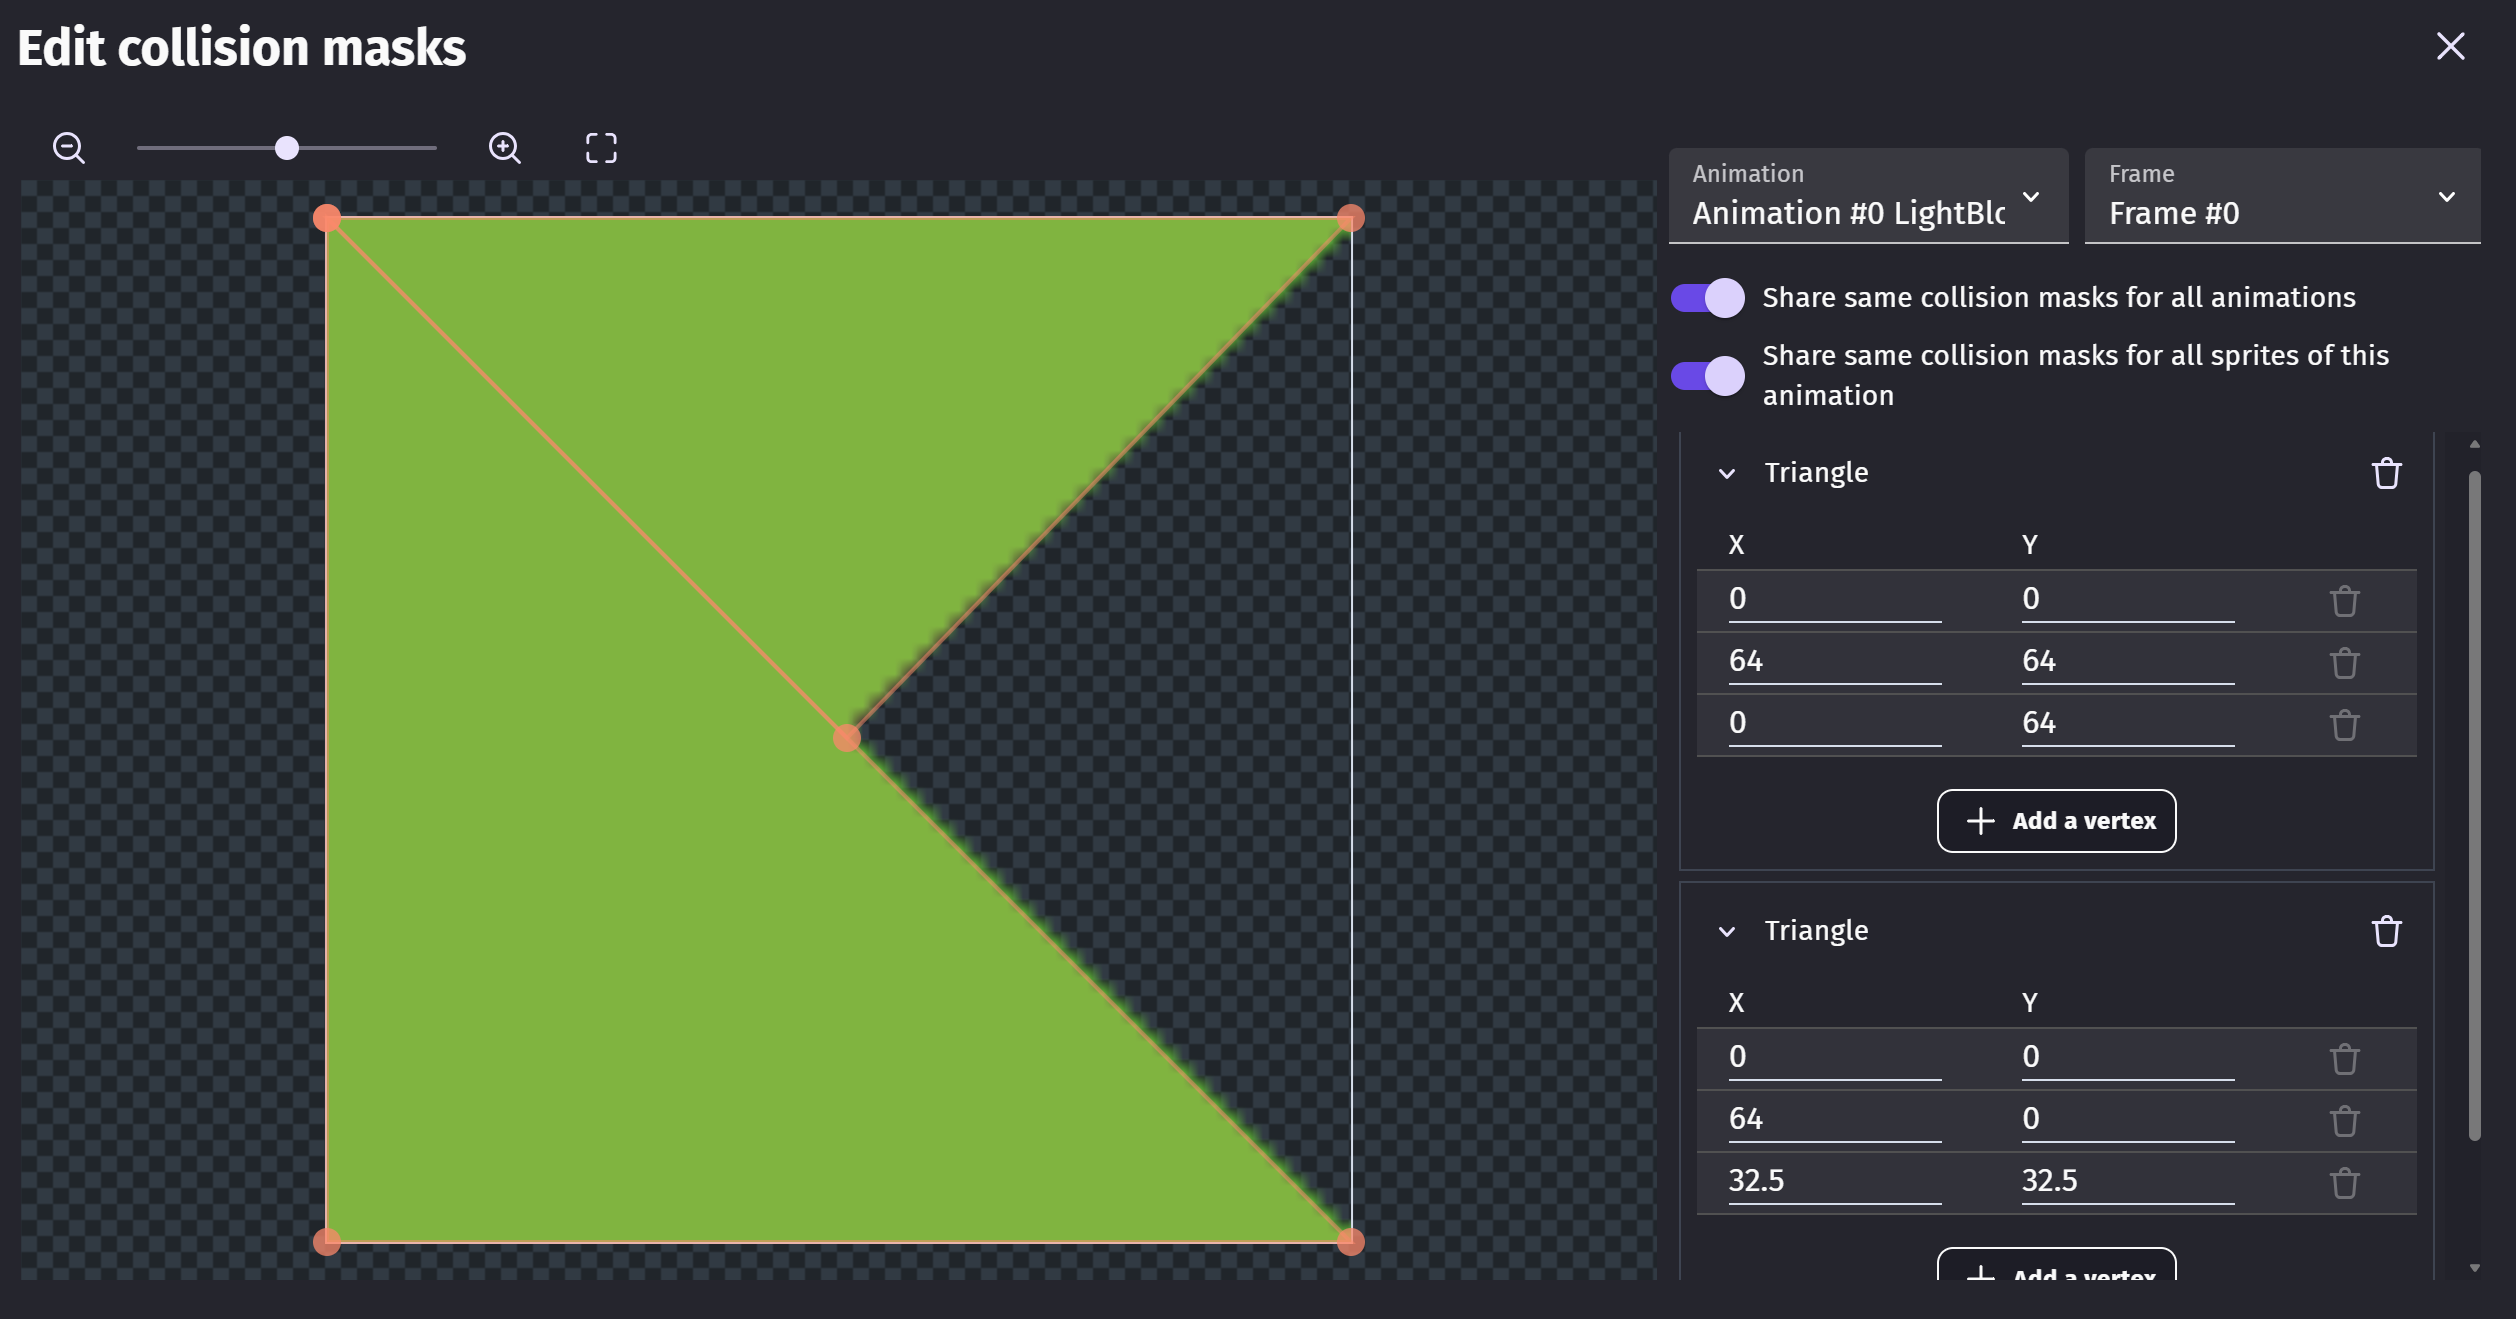The width and height of the screenshot is (2516, 1319).
Task: Edit Y value 32.5
Action: pos(2128,1181)
